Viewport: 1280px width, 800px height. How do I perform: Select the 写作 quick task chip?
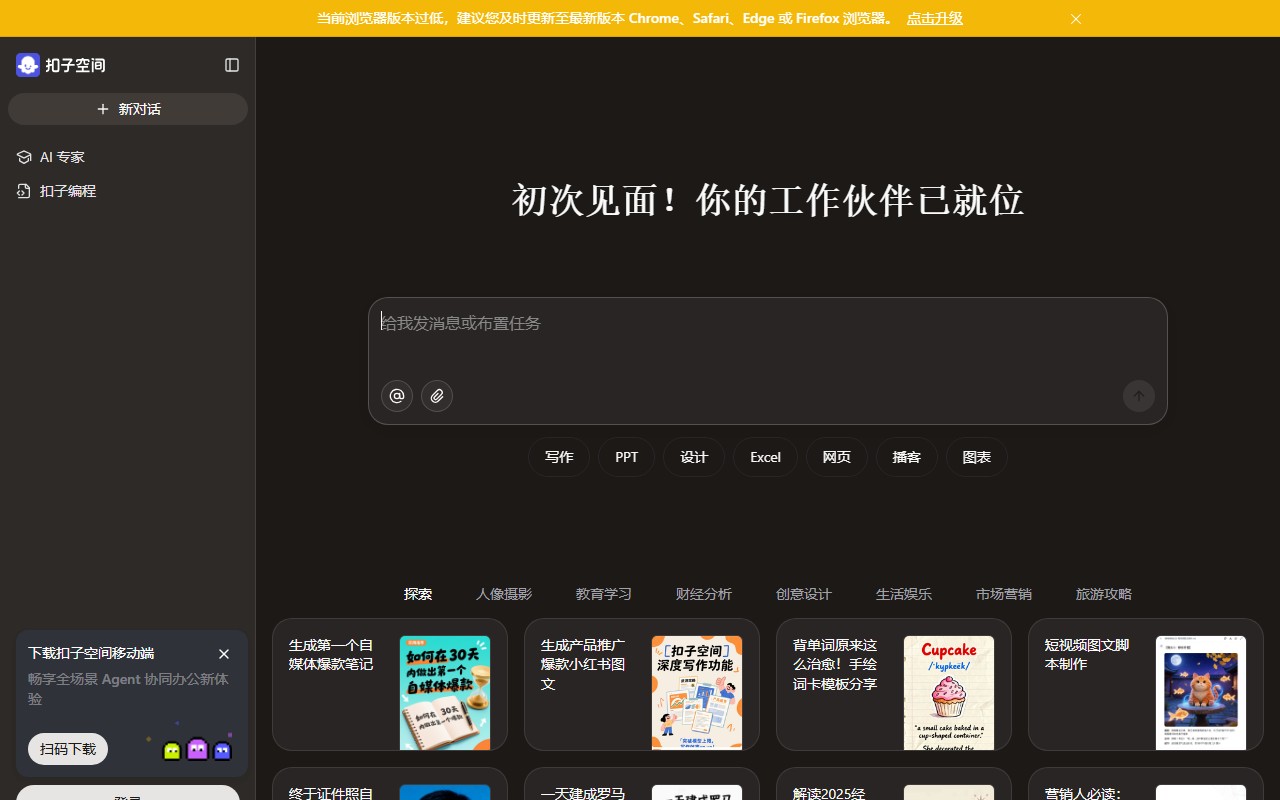click(x=559, y=457)
